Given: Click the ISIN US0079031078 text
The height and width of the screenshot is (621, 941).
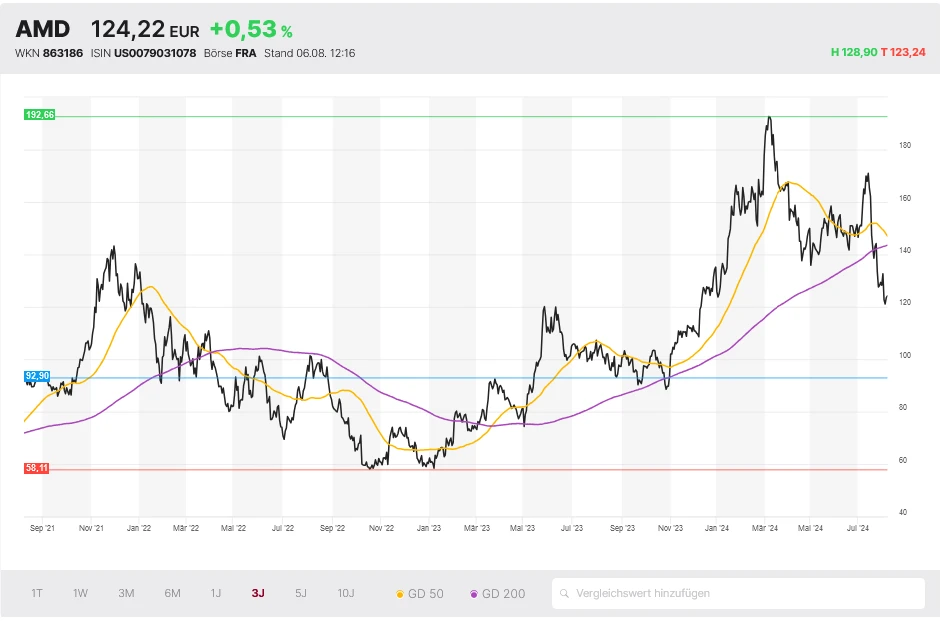Looking at the screenshot, I should click(x=143, y=53).
